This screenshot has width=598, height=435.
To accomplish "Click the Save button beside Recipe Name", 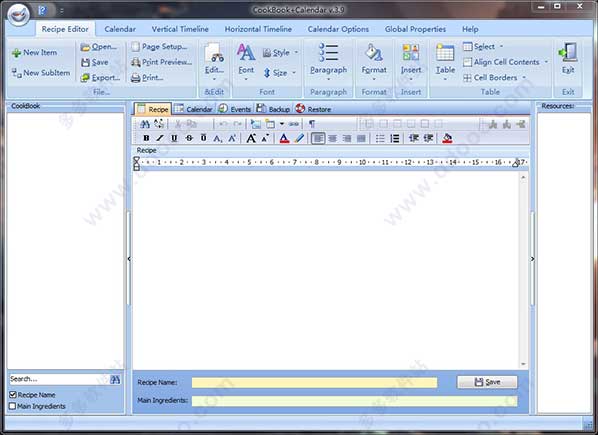I will [x=487, y=382].
